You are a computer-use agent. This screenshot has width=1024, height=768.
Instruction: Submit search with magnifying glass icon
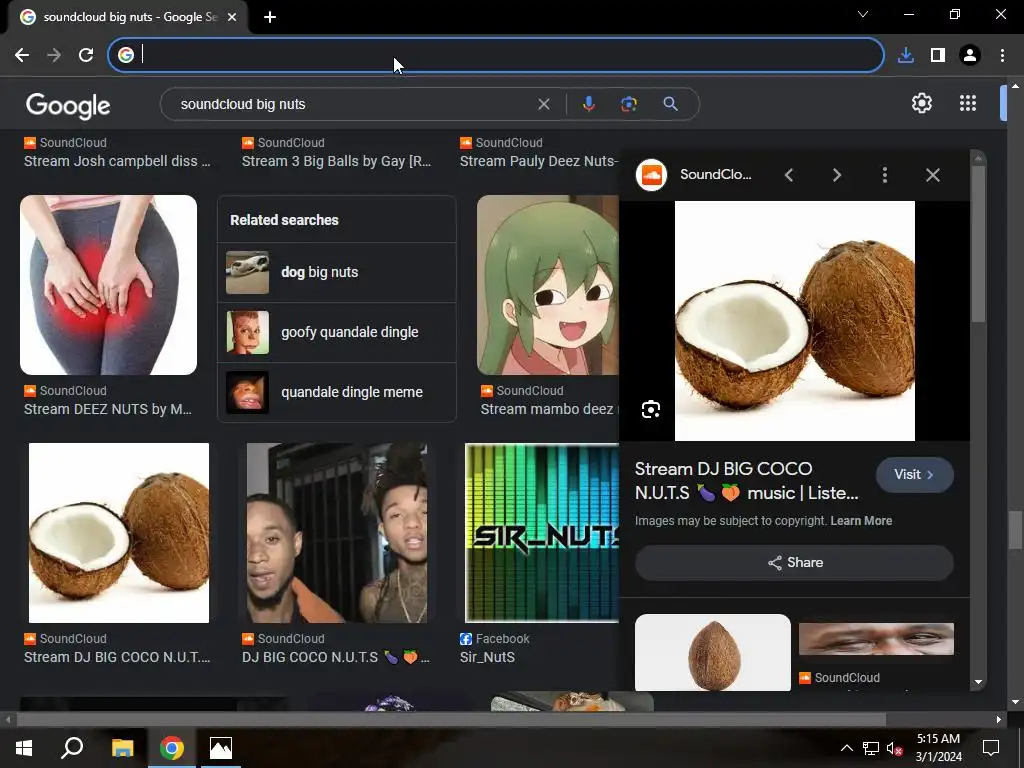[x=670, y=104]
